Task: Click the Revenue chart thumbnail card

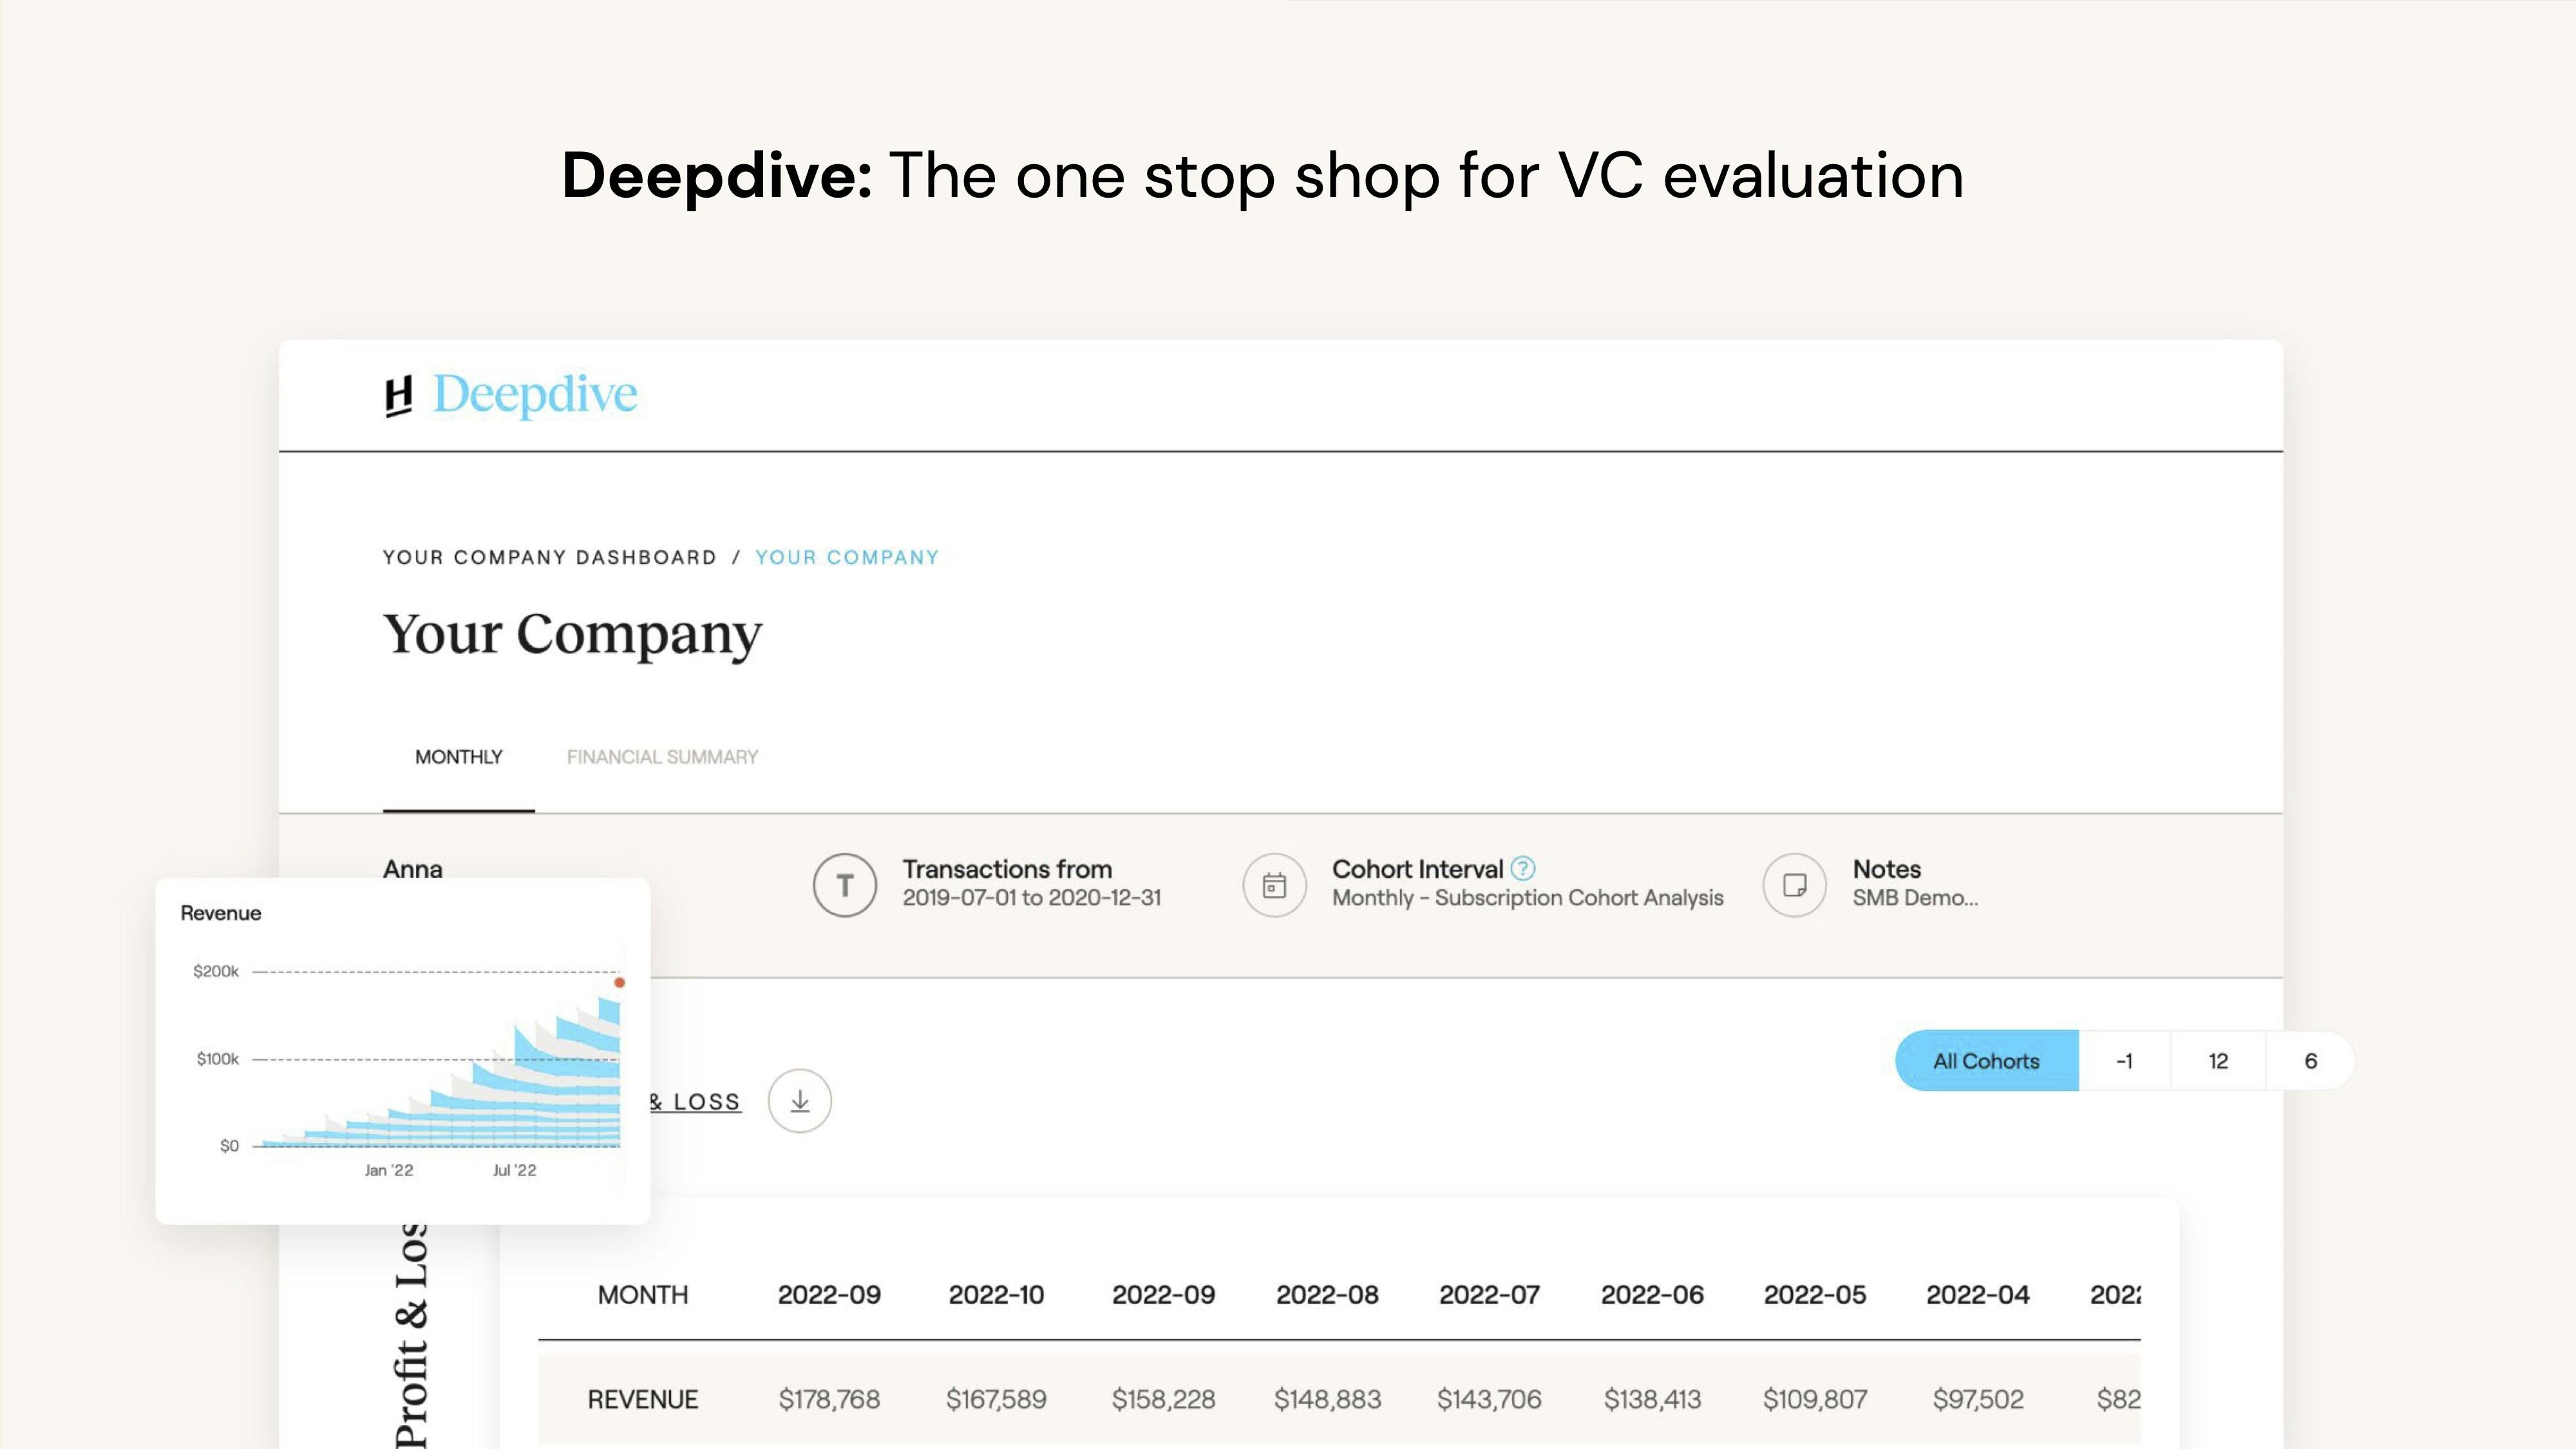Action: 402,1050
